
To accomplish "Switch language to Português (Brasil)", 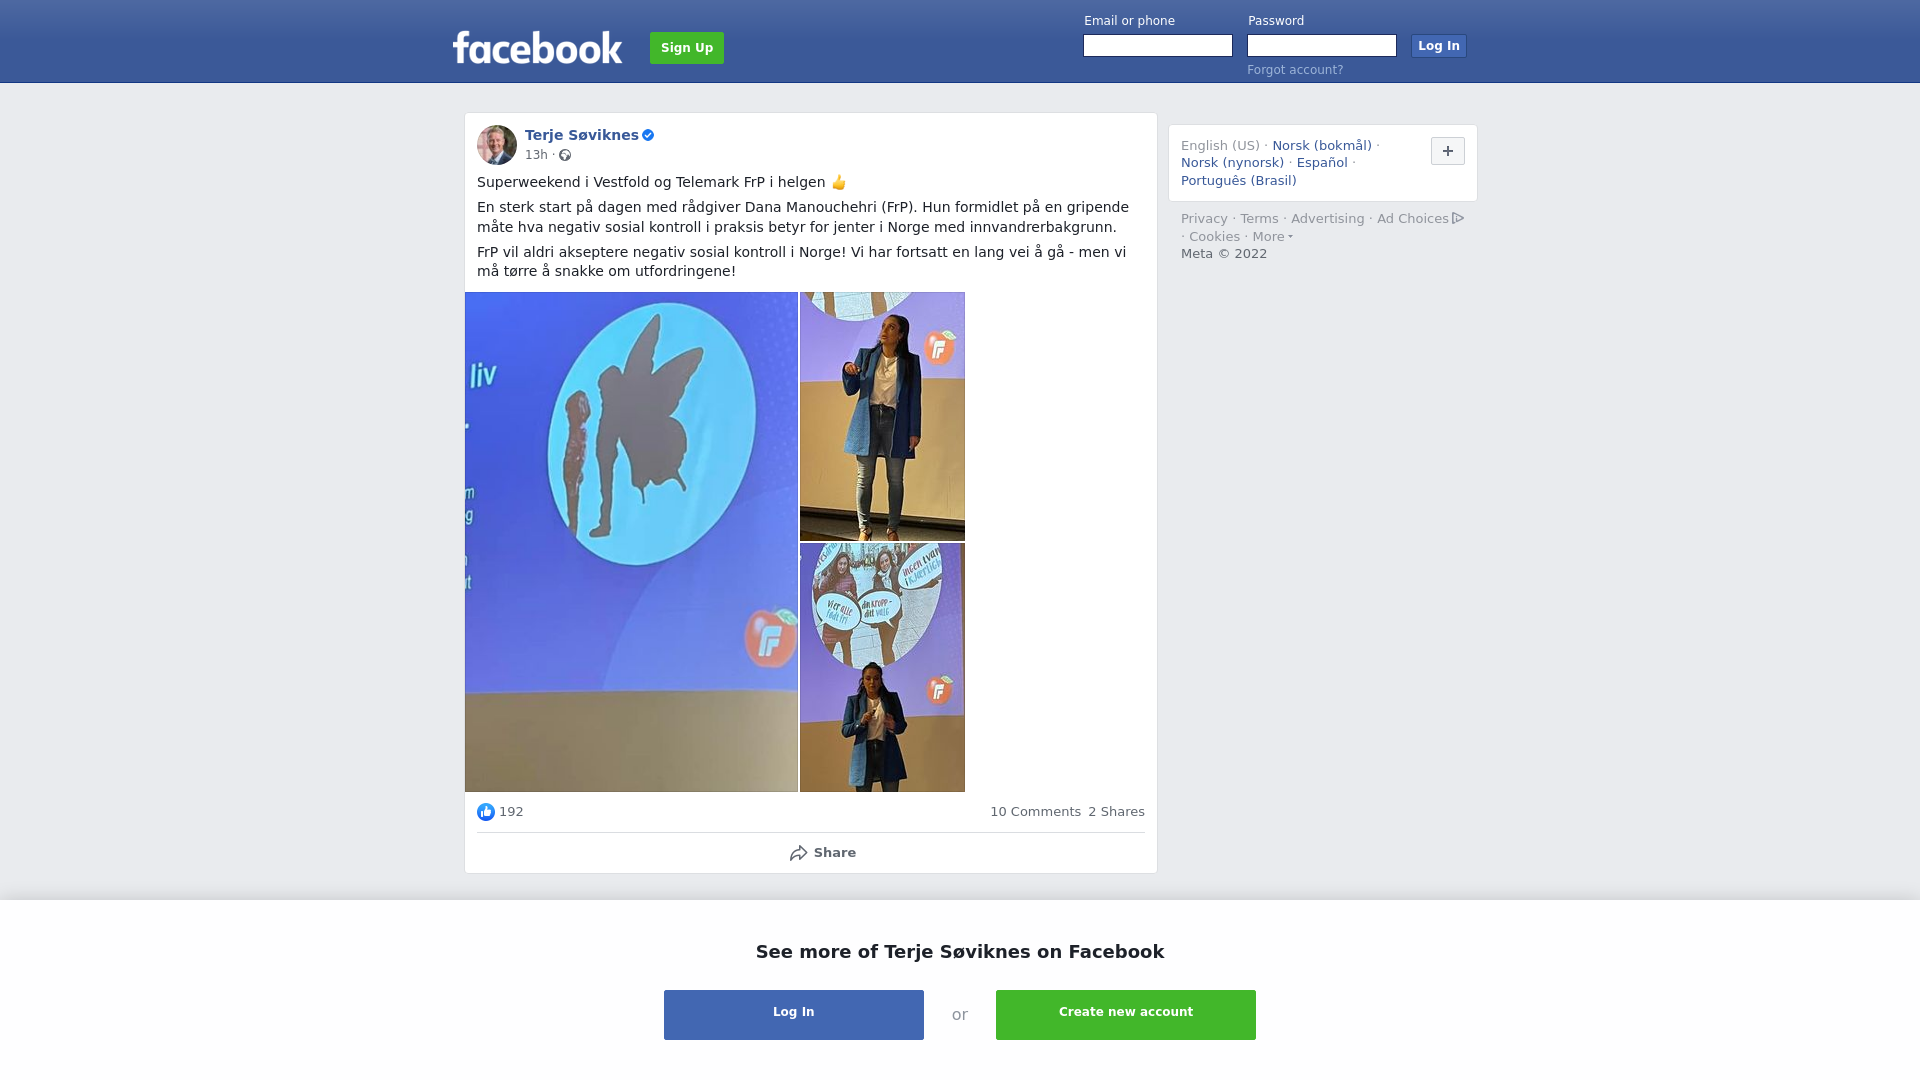I will tap(1239, 181).
